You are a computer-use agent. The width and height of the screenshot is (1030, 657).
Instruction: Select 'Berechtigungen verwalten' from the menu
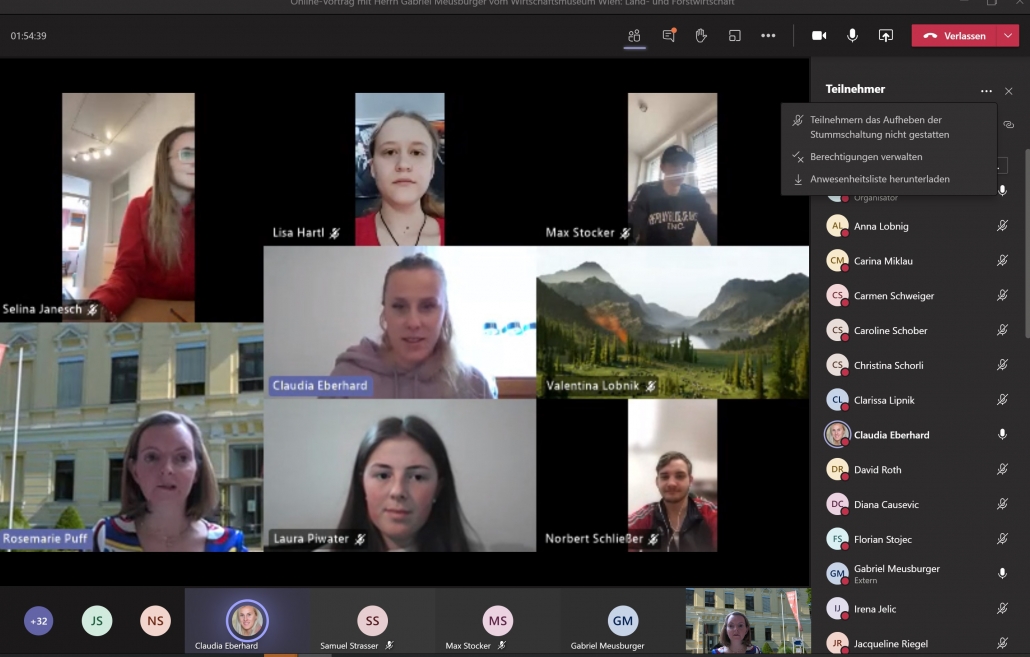(x=866, y=157)
